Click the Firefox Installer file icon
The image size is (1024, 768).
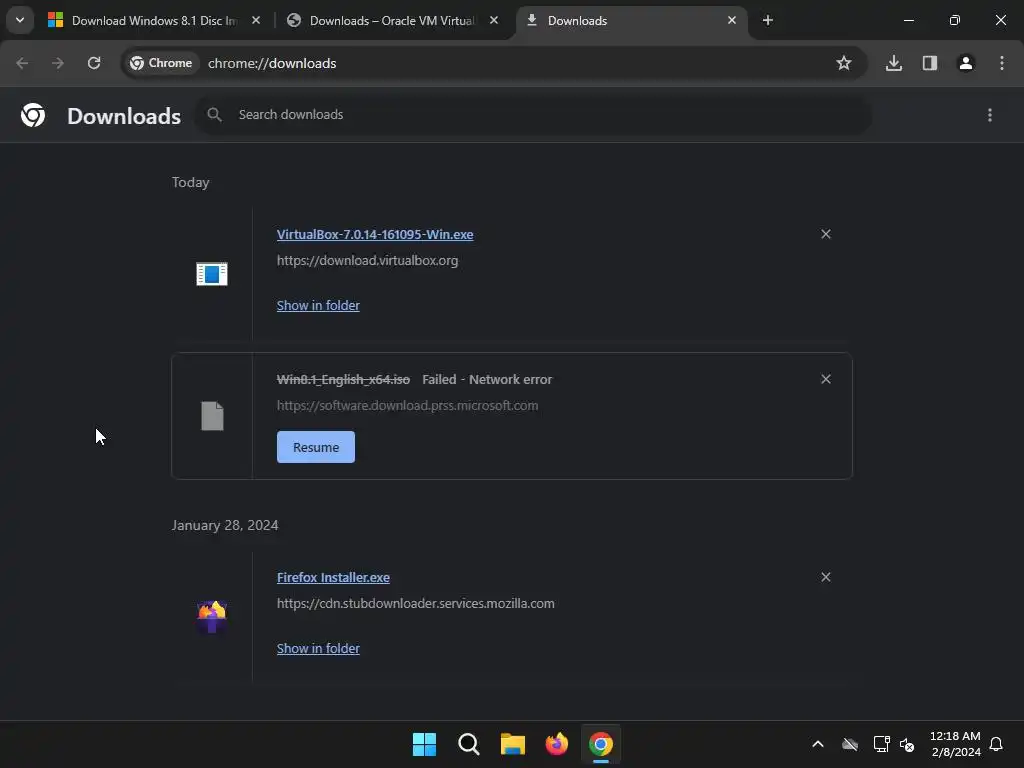212,616
